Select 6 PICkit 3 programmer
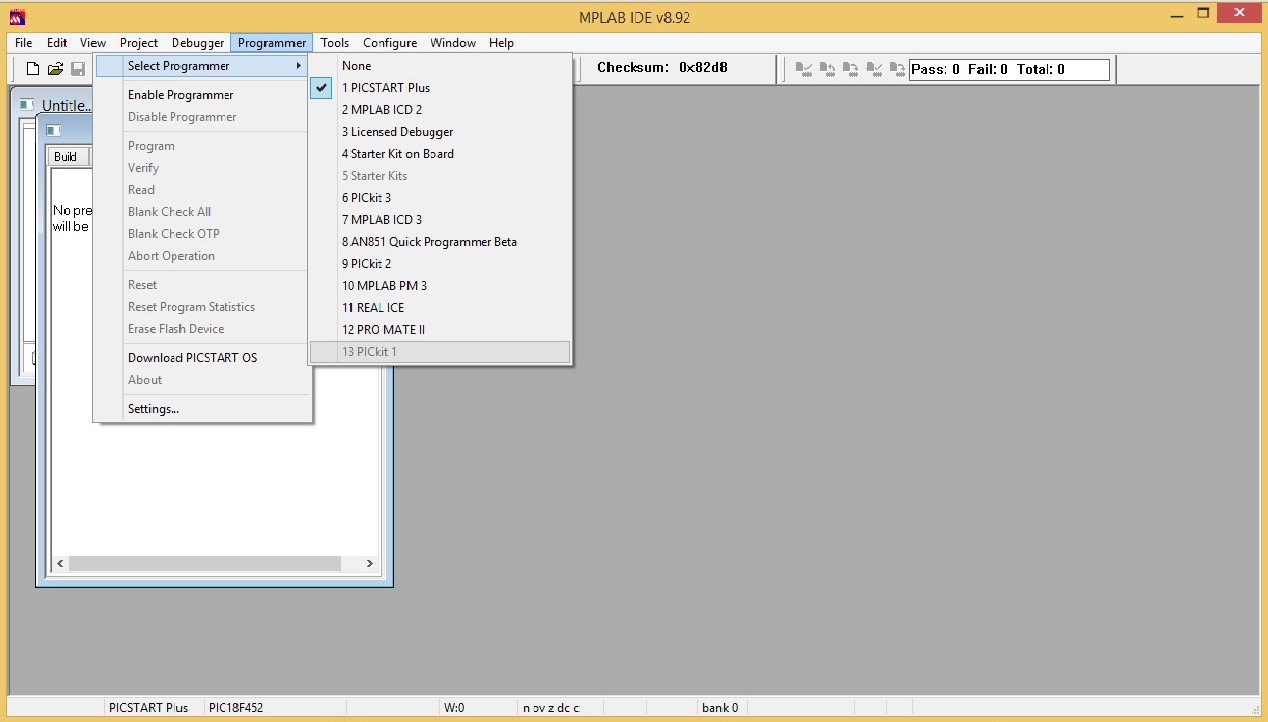1268x722 pixels. (x=440, y=198)
